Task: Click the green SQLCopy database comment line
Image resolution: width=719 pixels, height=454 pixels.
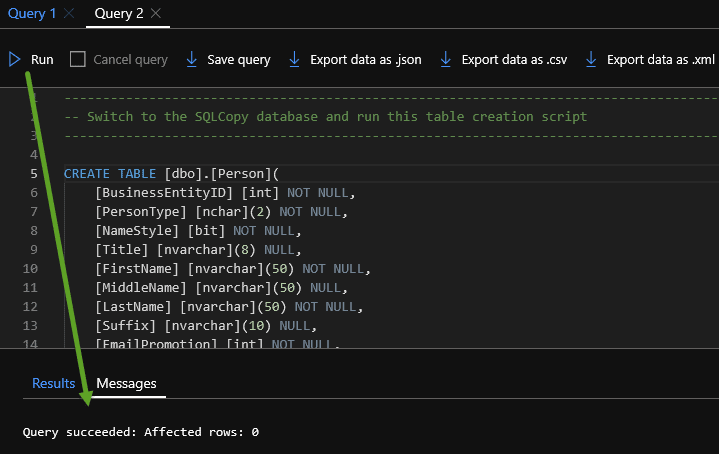Action: click(x=325, y=116)
